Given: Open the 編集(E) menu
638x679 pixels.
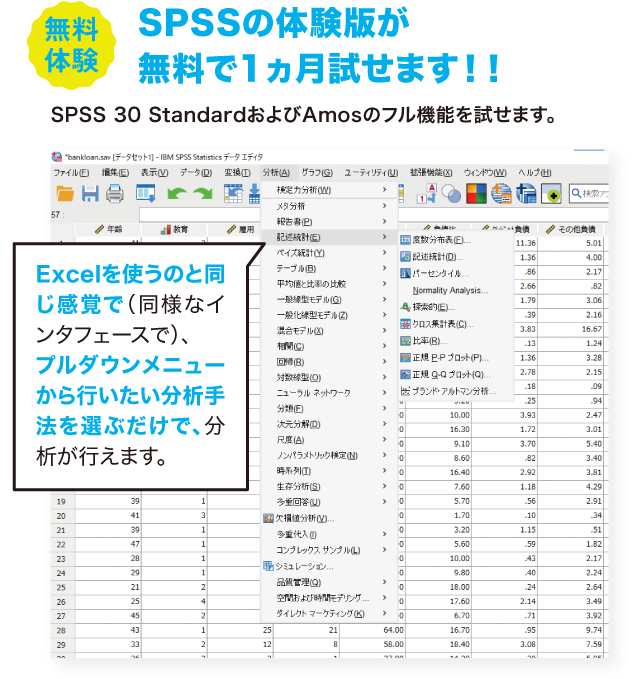Looking at the screenshot, I should tap(115, 173).
